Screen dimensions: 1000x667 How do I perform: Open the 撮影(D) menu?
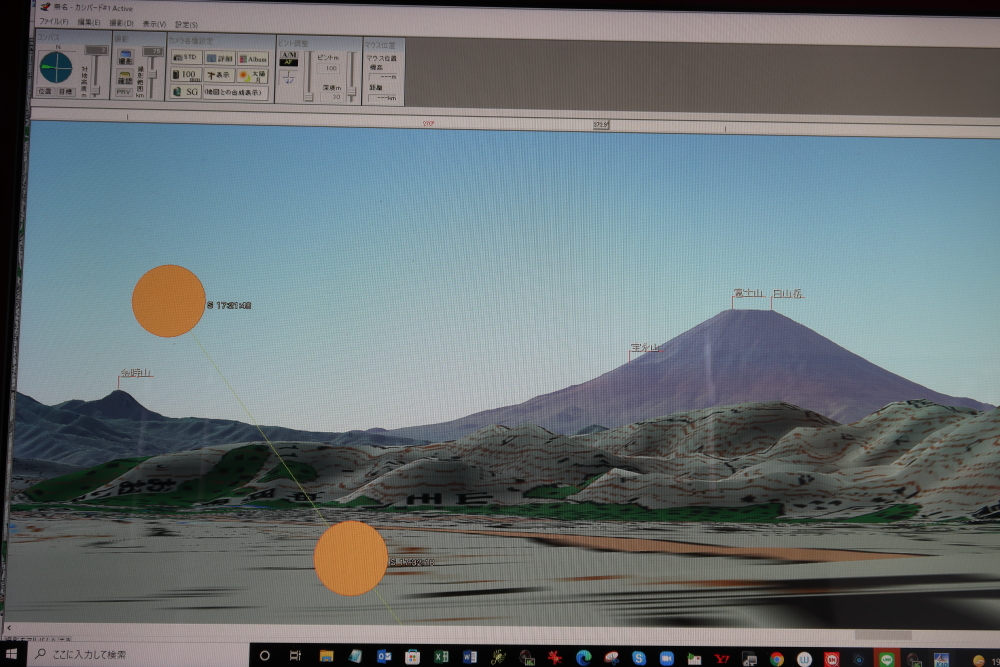[121, 22]
